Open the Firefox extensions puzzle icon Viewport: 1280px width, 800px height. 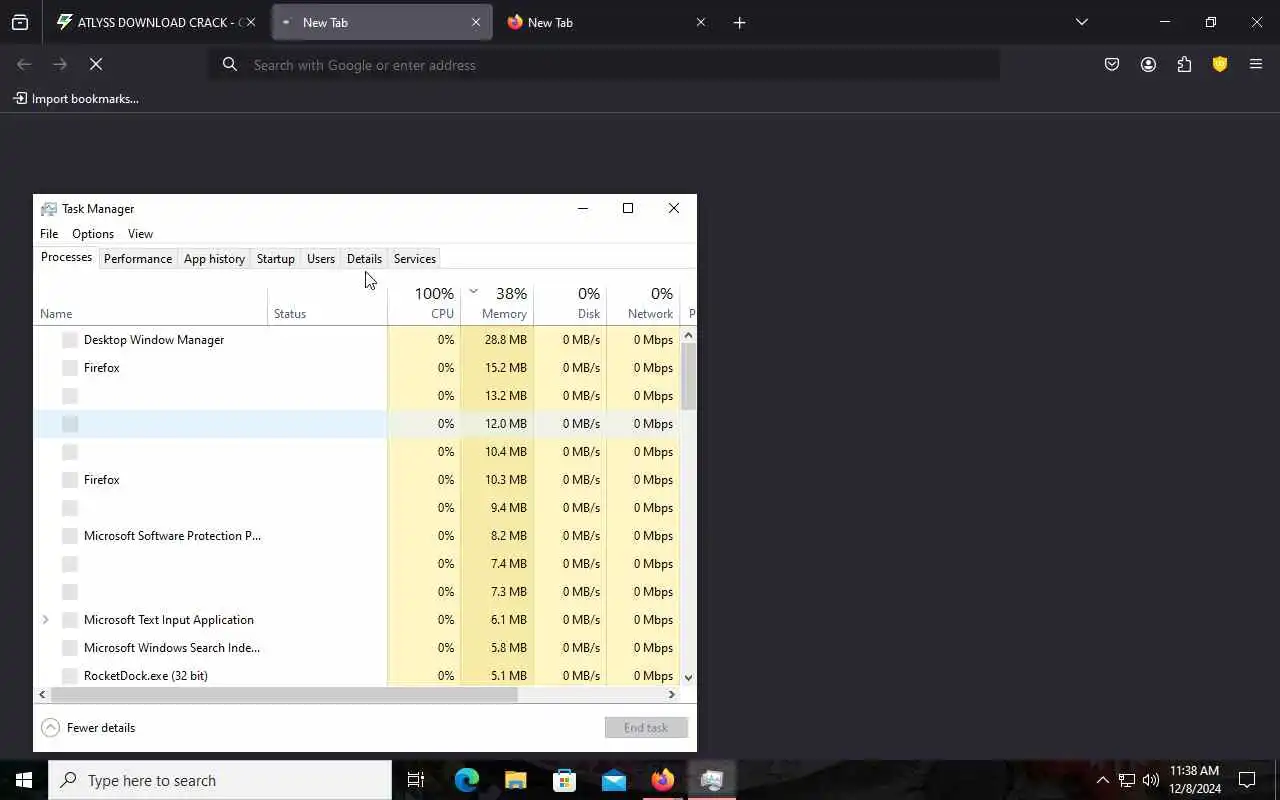click(x=1184, y=64)
